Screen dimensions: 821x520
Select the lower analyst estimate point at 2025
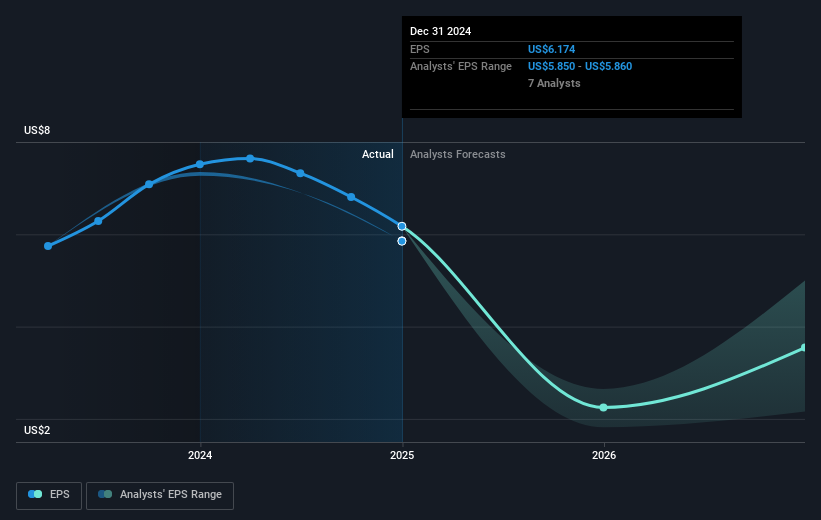[x=402, y=241]
